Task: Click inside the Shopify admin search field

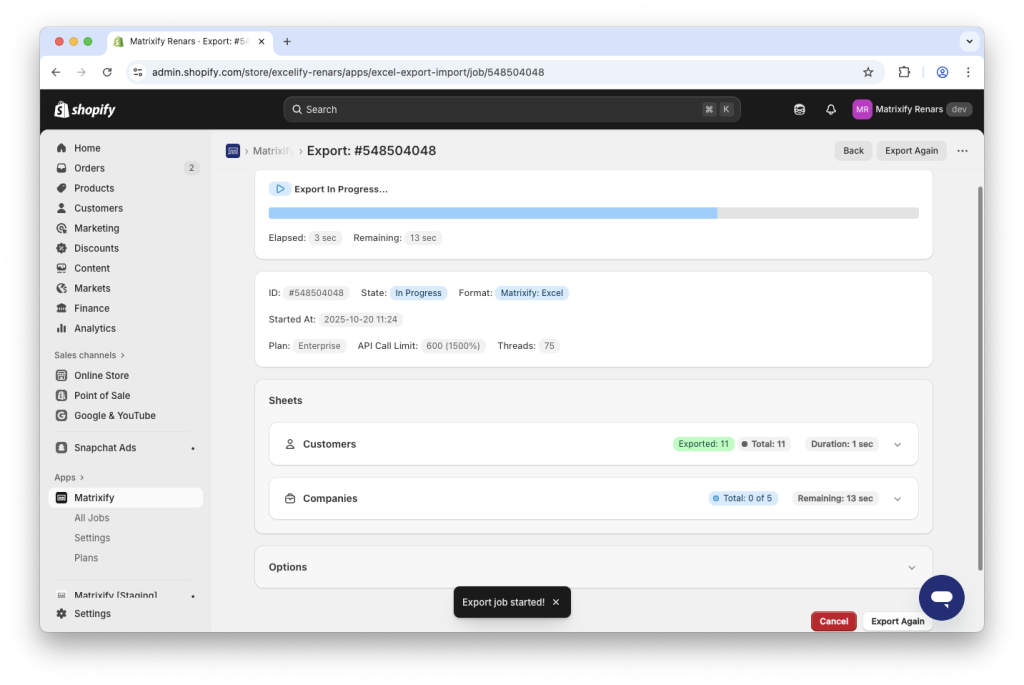Action: [512, 109]
